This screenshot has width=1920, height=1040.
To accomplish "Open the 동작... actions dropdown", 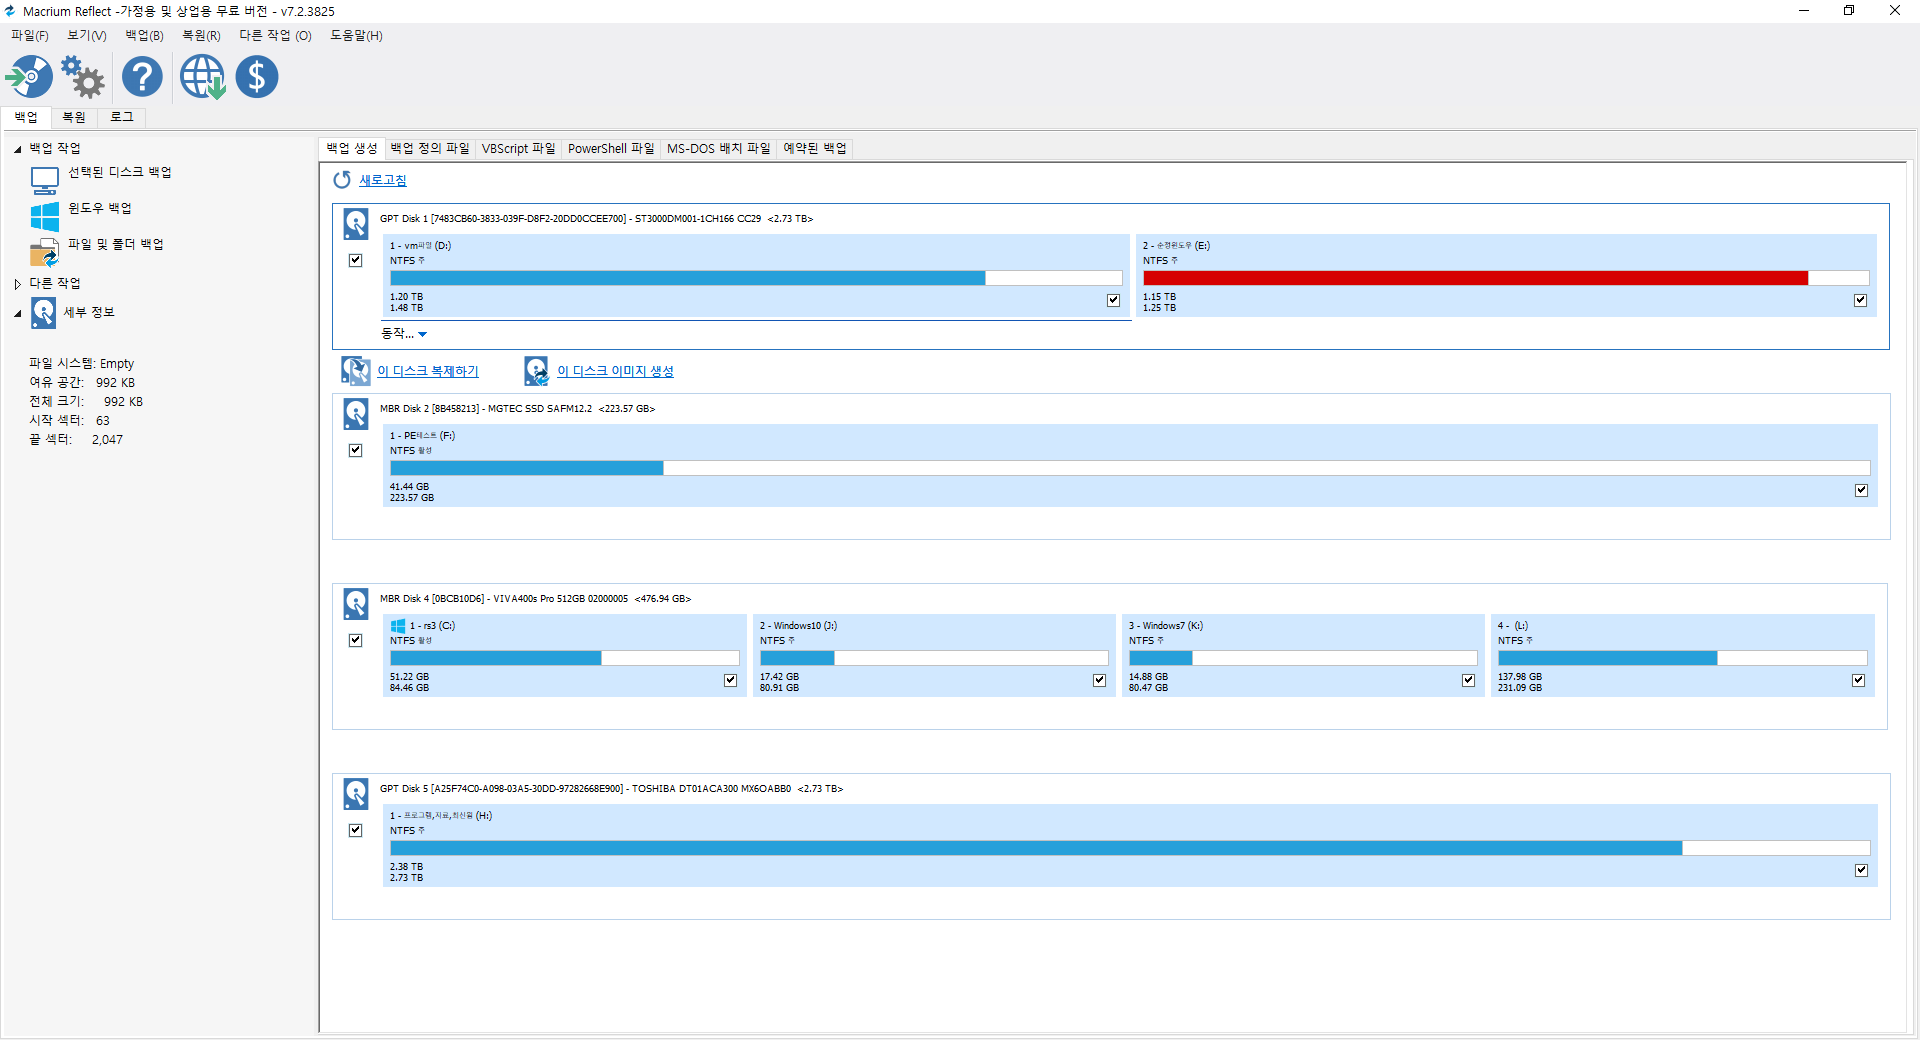I will pos(404,334).
